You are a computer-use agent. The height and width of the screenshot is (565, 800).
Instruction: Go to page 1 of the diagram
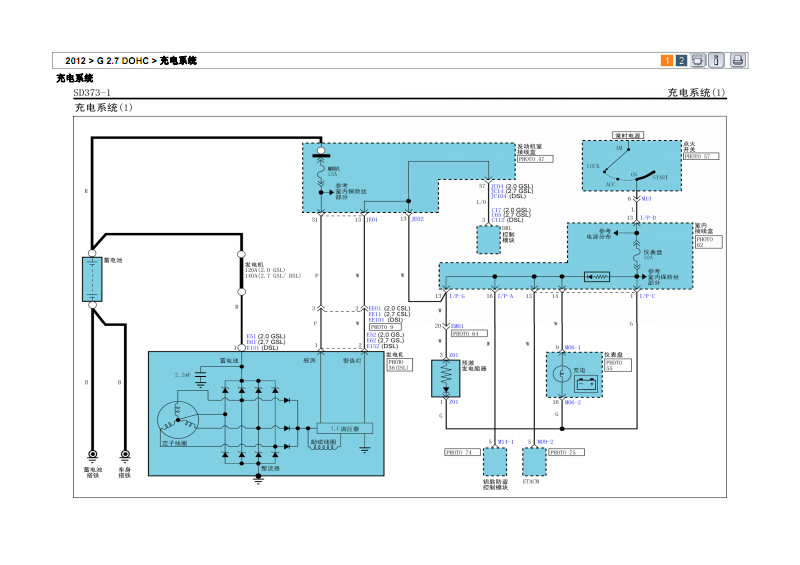click(x=667, y=61)
